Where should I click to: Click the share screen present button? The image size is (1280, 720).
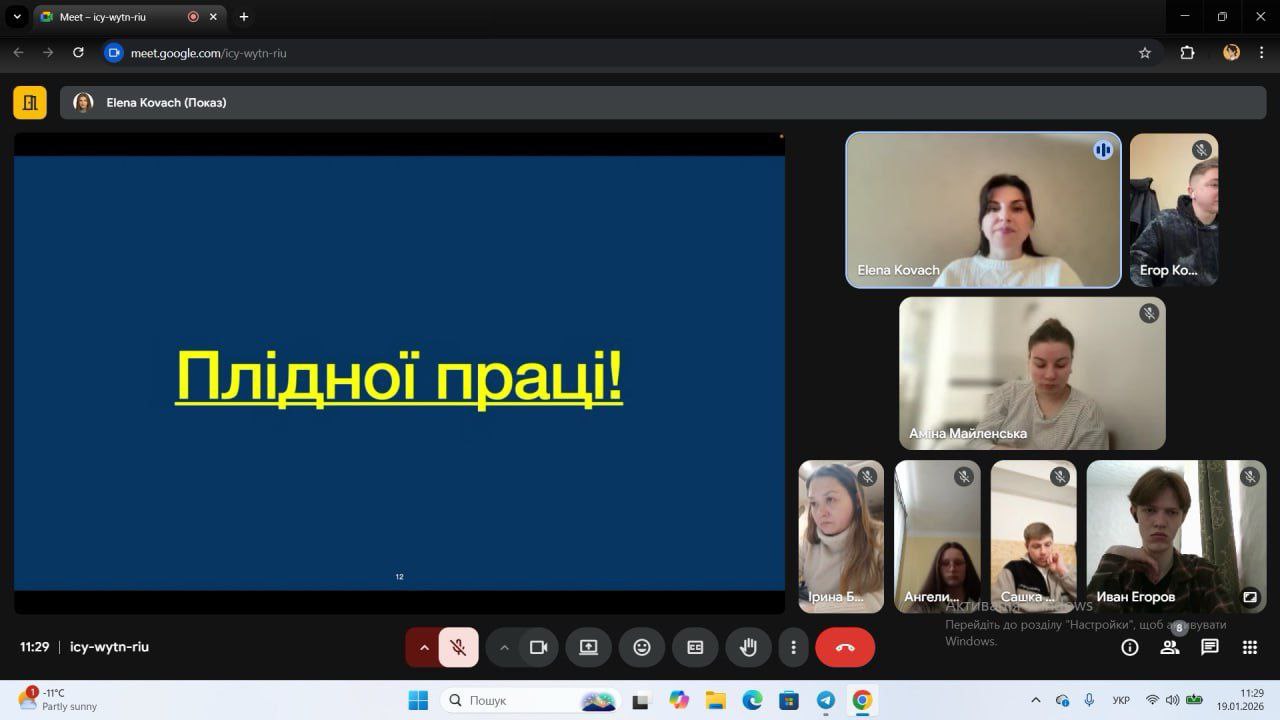point(588,647)
